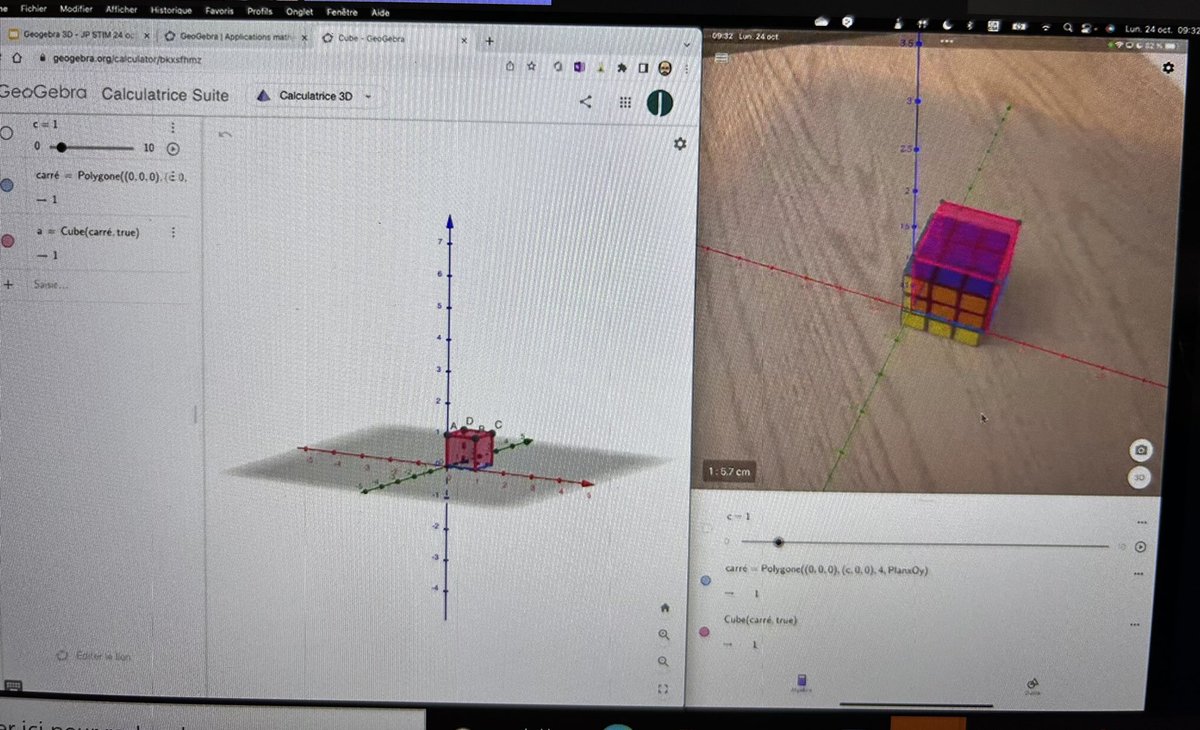Play animation of slider c in browser
Screen dimensions: 1200x730
click(173, 148)
